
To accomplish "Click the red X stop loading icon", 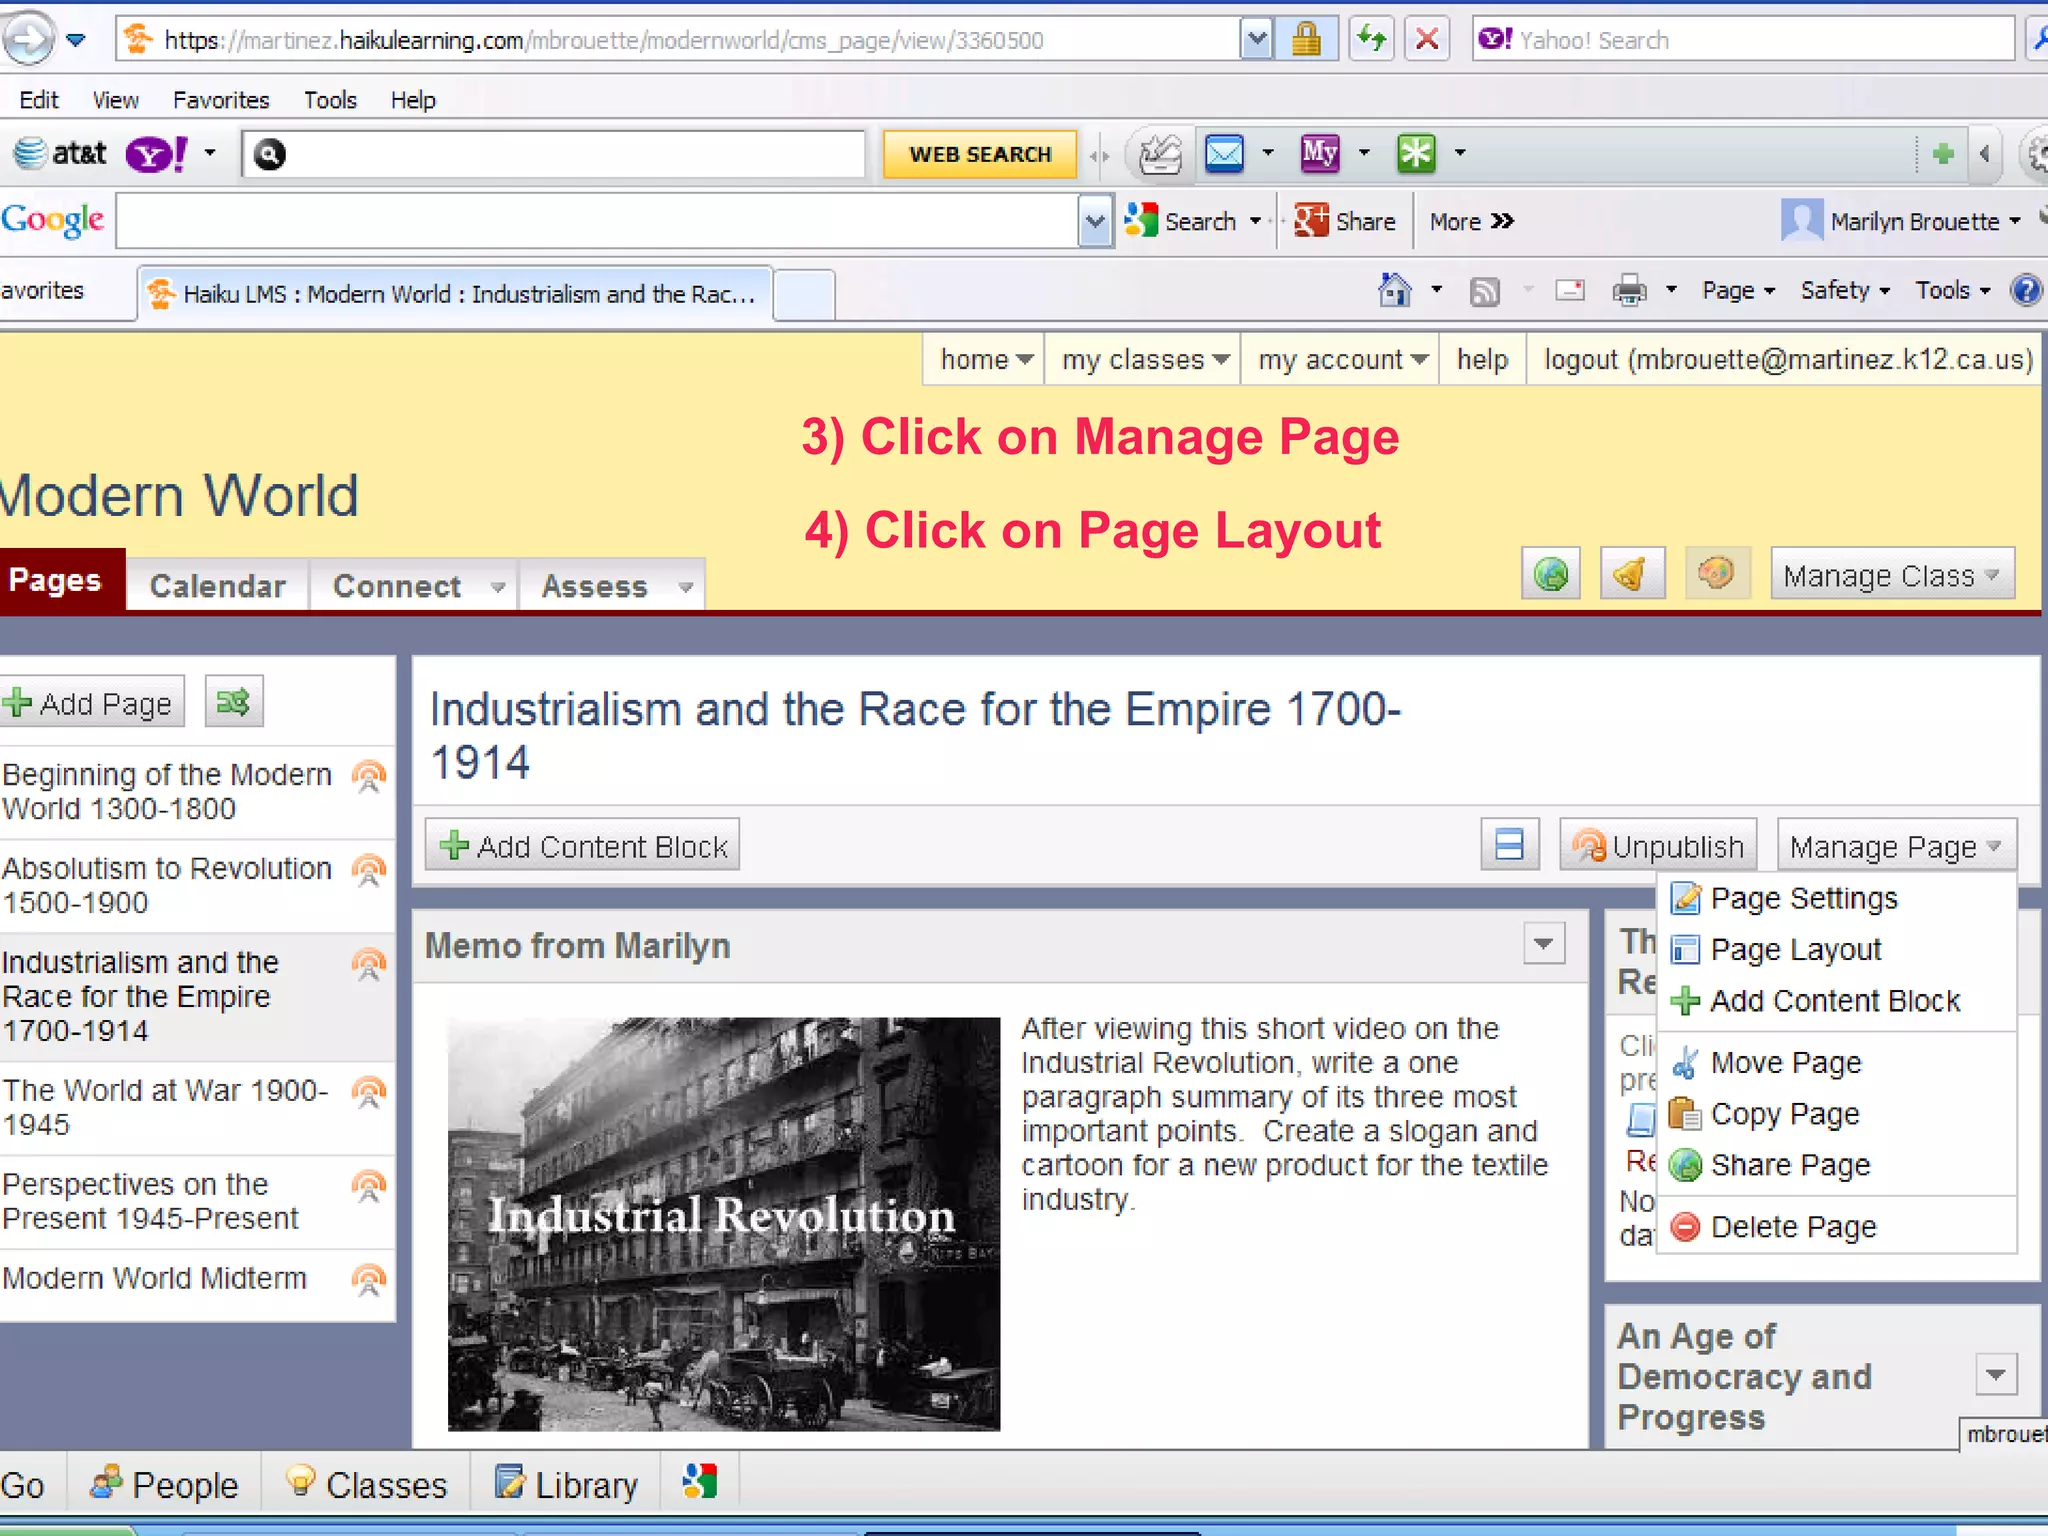I will point(1427,40).
